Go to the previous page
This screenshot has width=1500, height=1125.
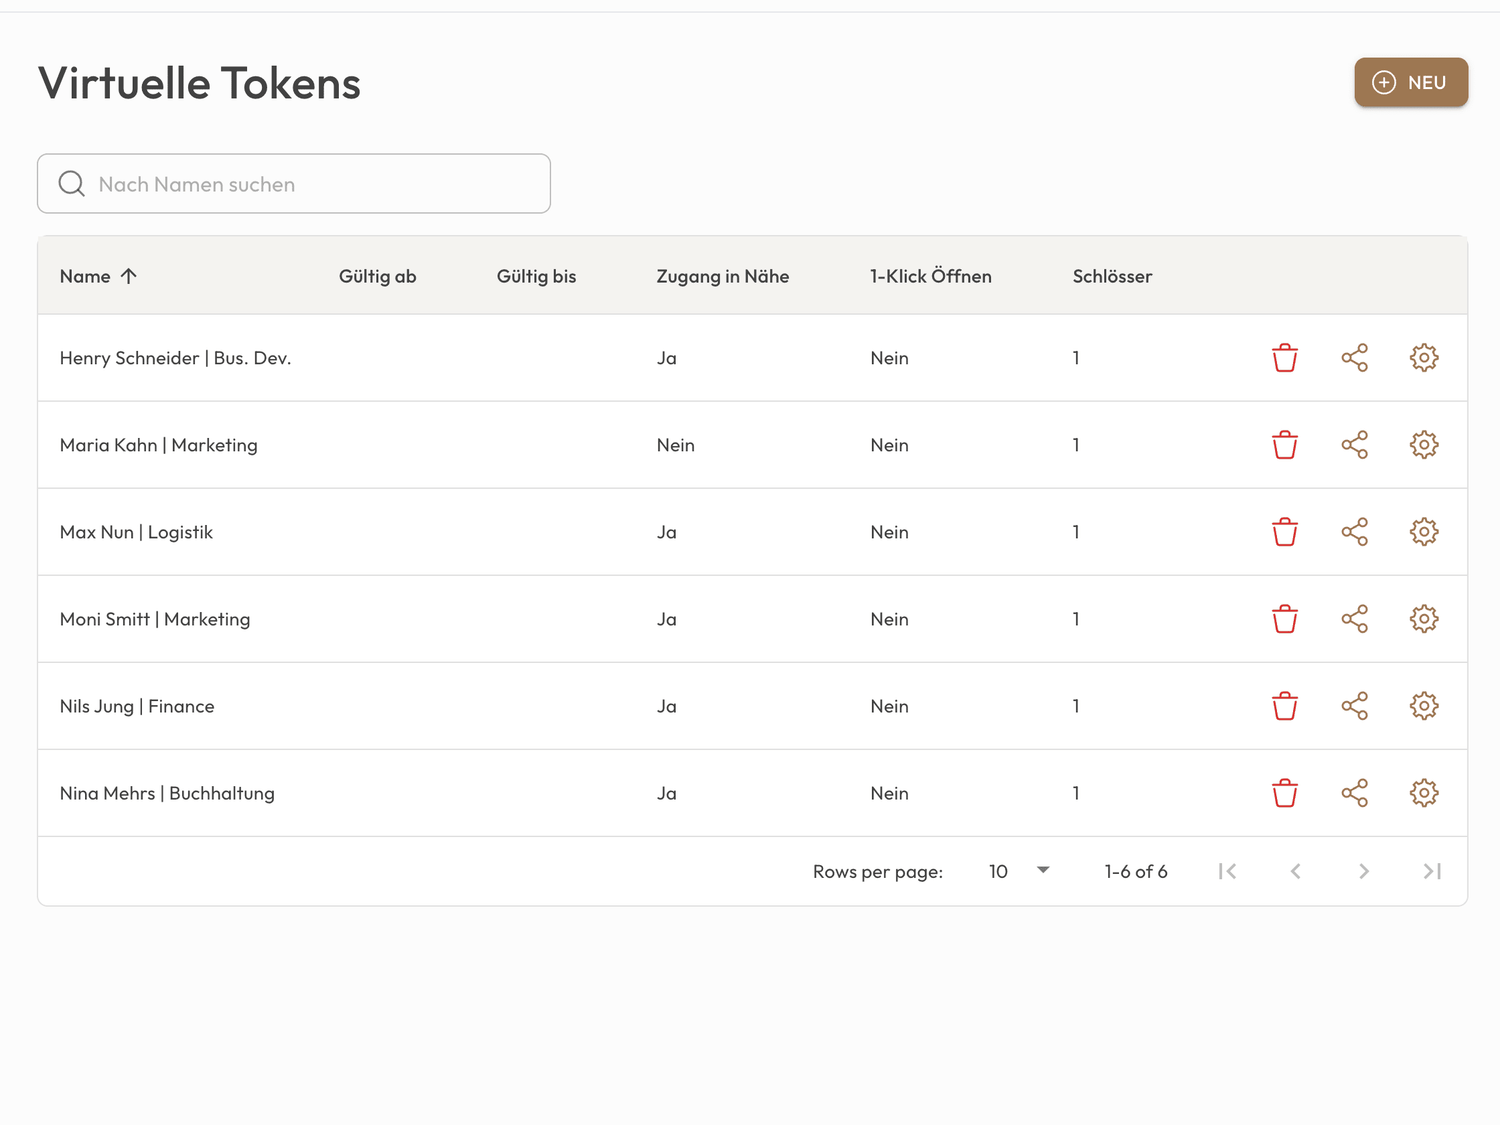(1295, 871)
